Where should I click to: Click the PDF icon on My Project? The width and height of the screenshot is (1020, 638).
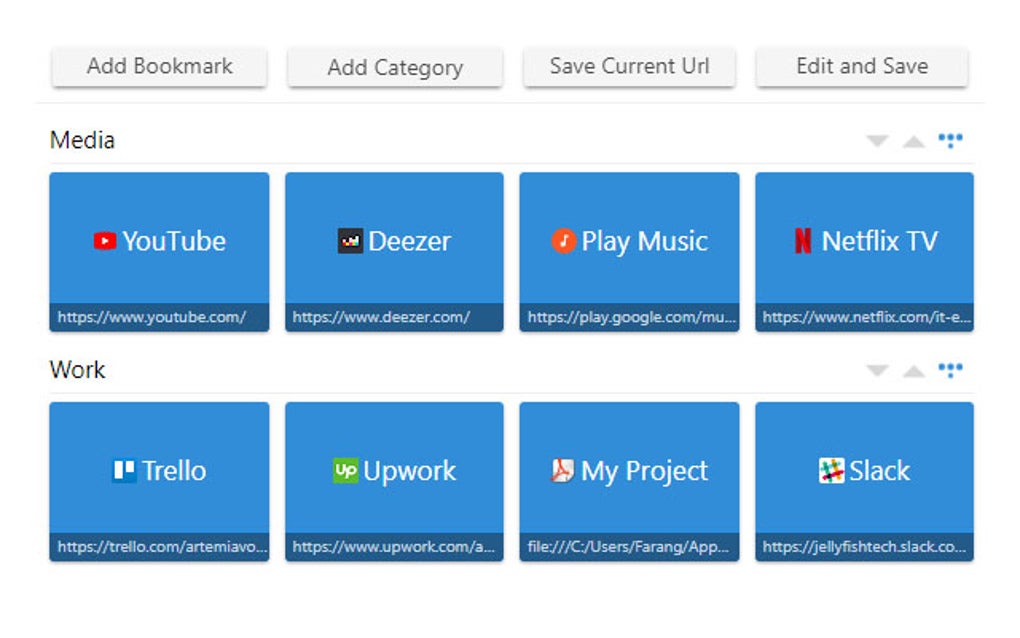click(x=561, y=470)
